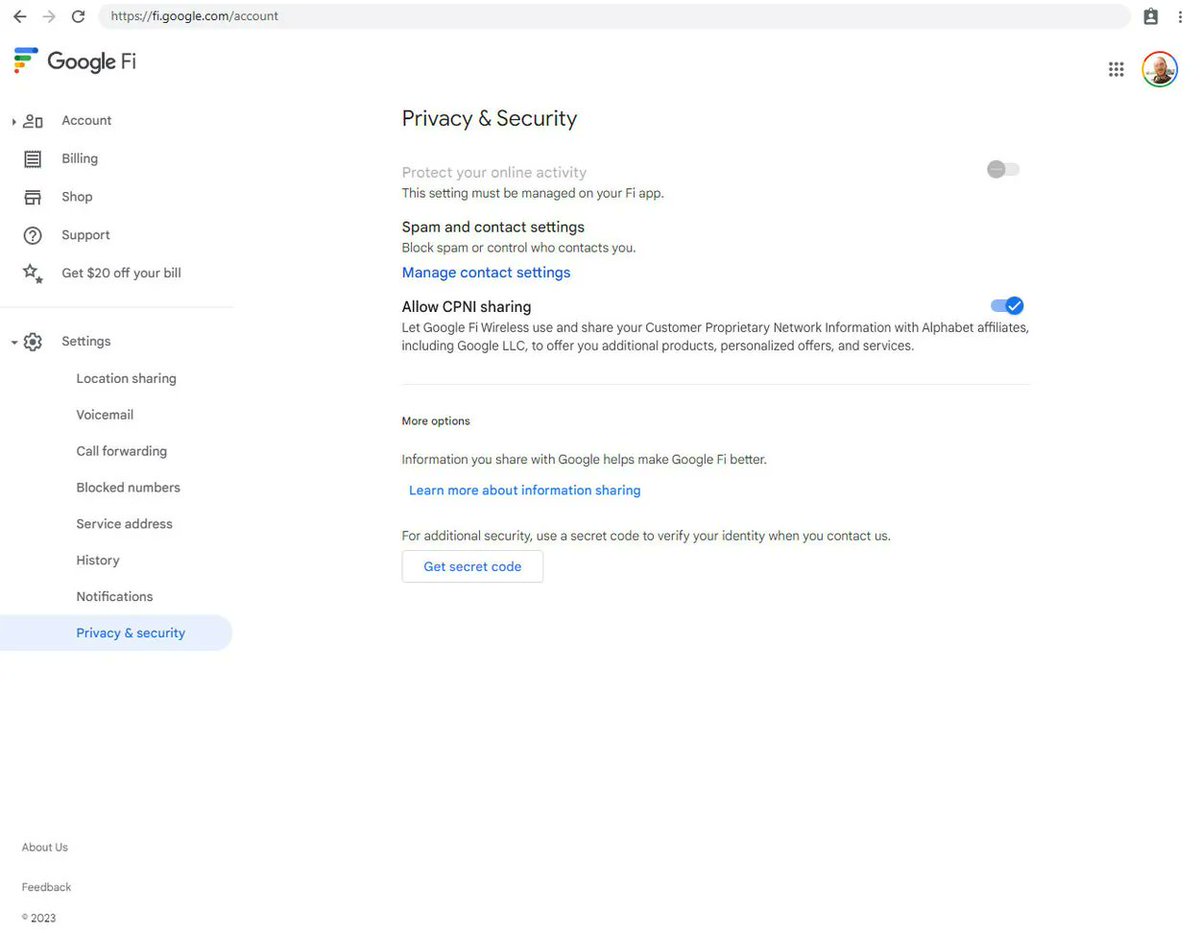Select Settings in the sidebar
Viewport: 1200px width, 933px height.
[86, 341]
